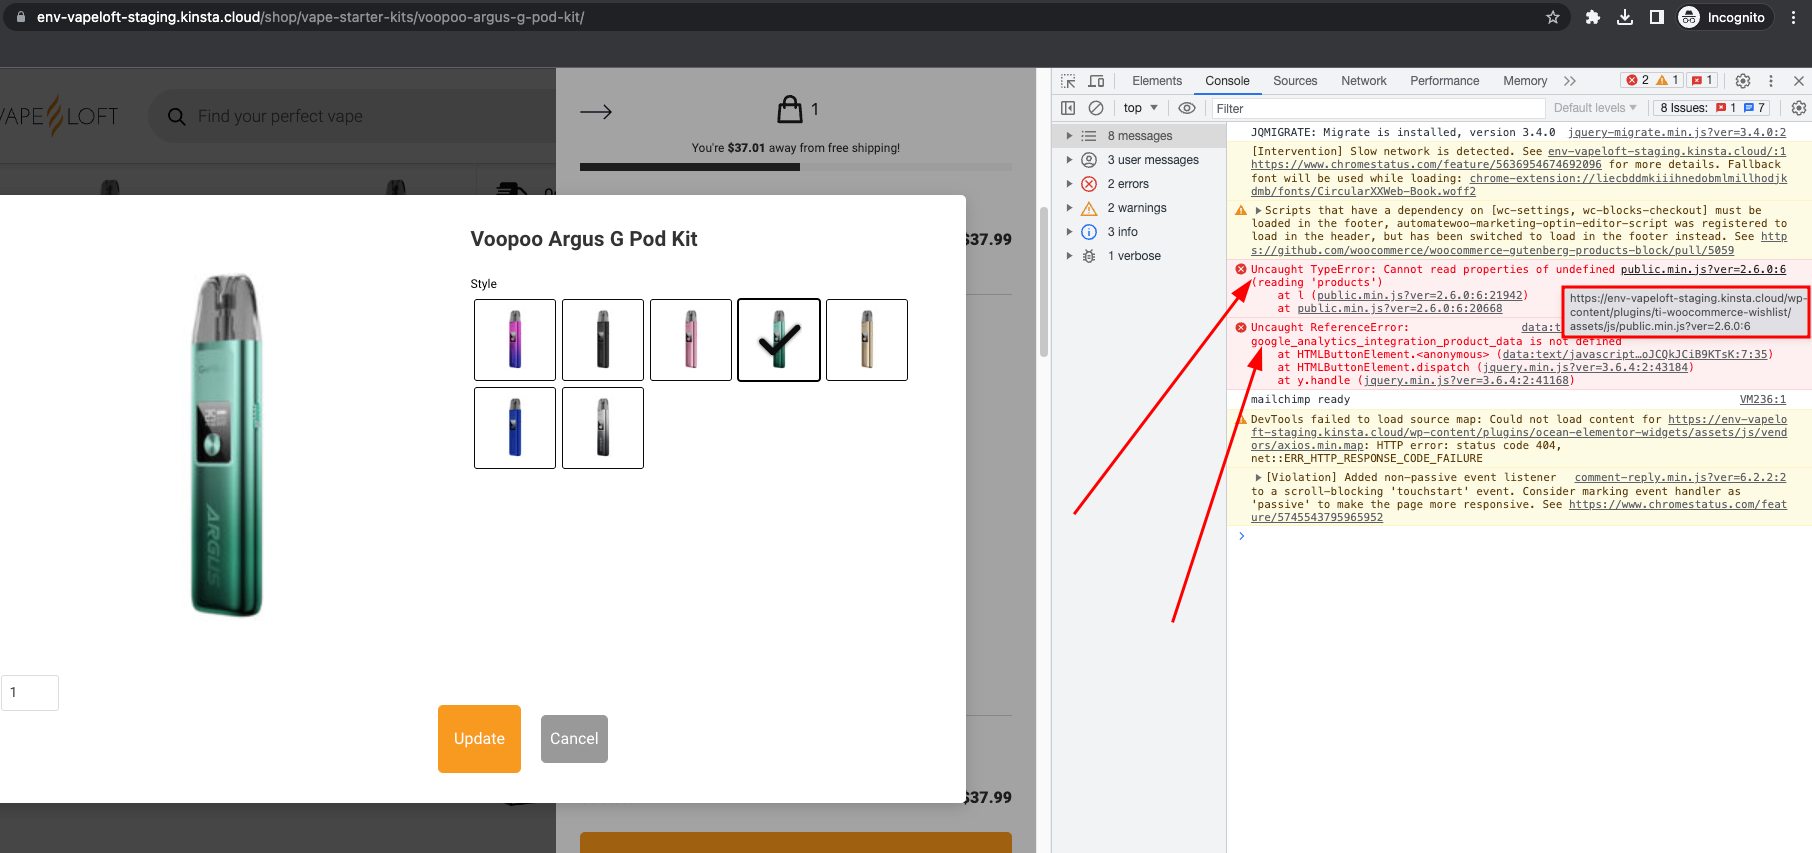
Task: Activate the DevTools inspect element picker
Action: point(1068,81)
